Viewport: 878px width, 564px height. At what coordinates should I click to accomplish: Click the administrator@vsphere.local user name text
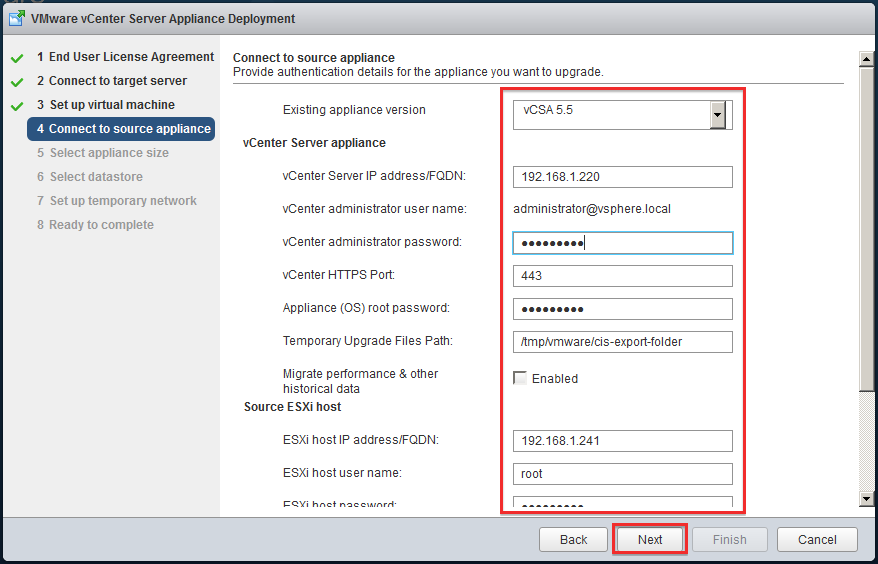pos(592,209)
